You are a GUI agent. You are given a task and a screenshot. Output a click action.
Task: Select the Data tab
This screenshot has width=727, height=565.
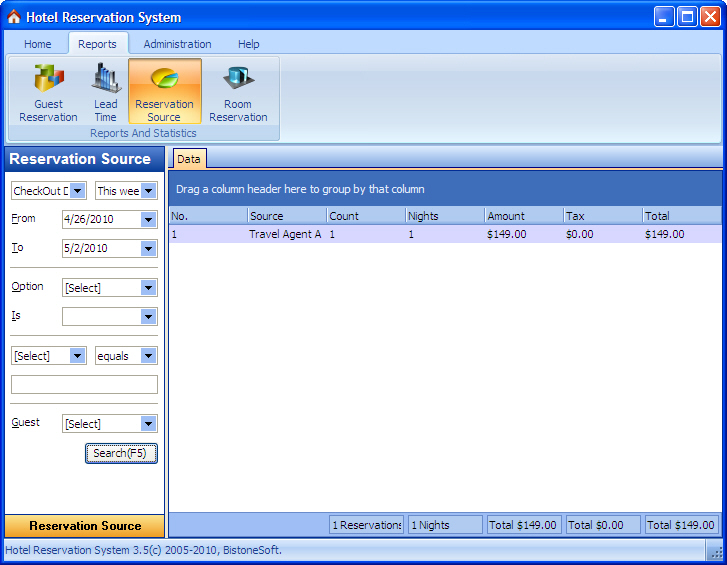click(189, 159)
